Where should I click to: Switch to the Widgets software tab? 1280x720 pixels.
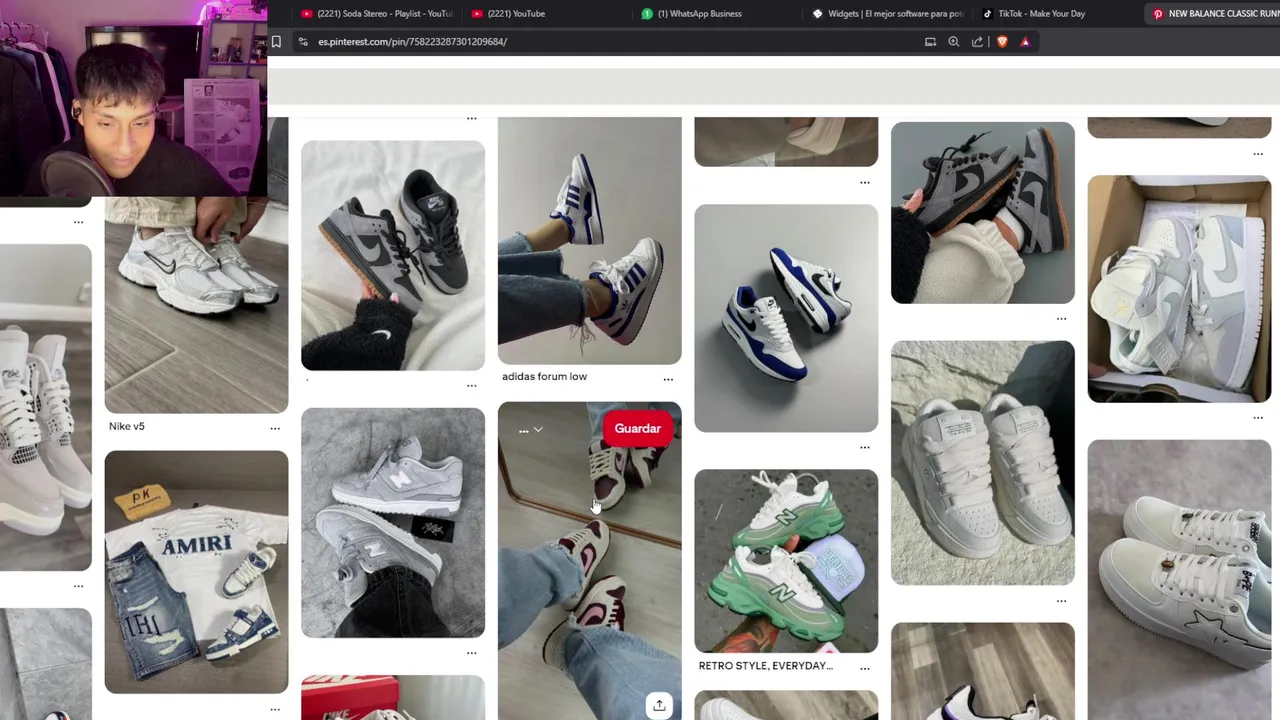[887, 14]
